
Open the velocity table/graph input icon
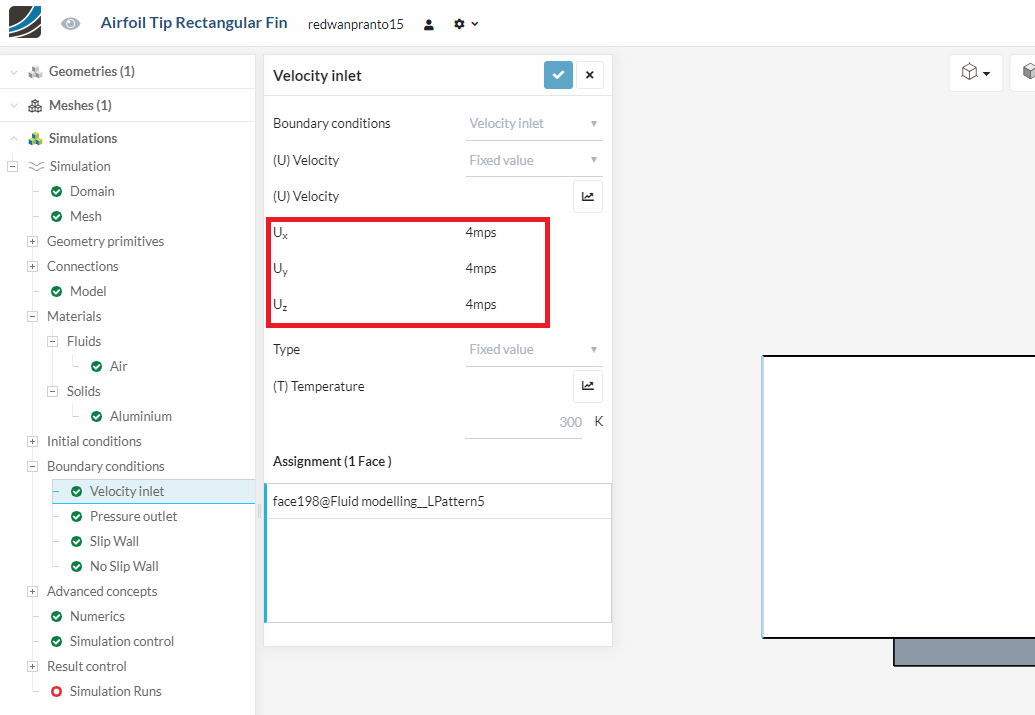[x=588, y=197]
